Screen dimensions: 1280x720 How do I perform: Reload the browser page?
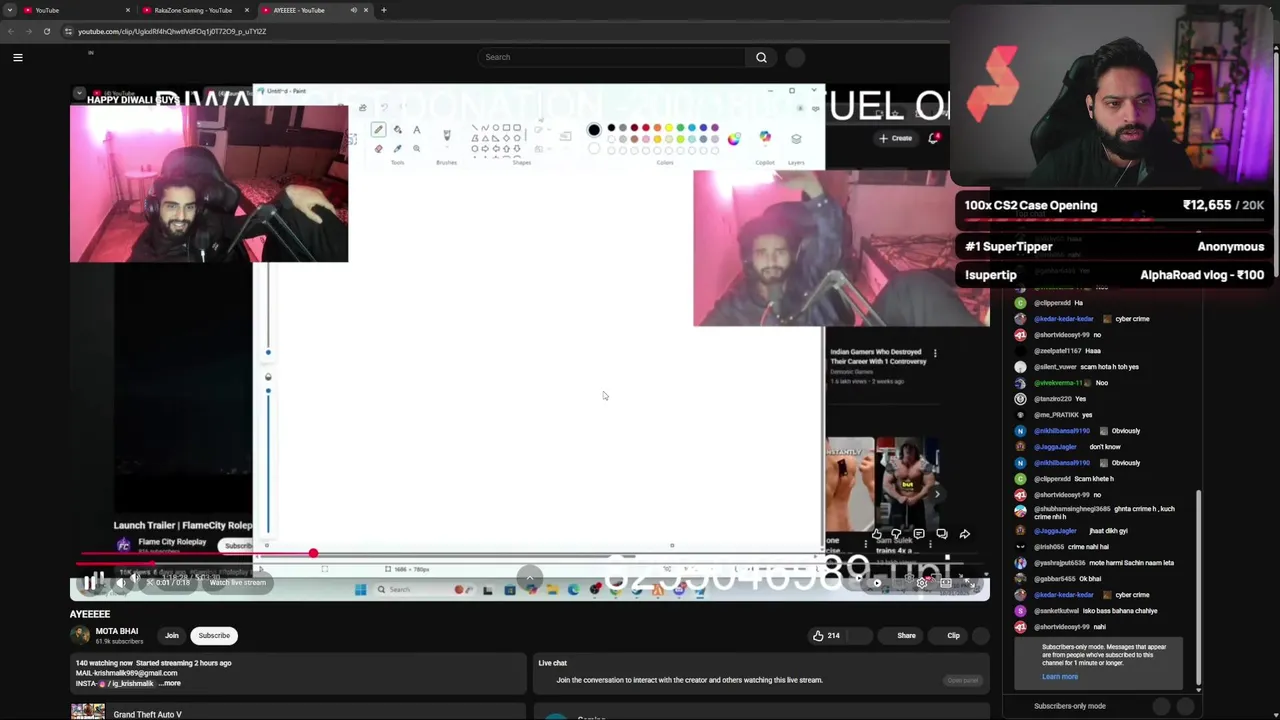(46, 31)
